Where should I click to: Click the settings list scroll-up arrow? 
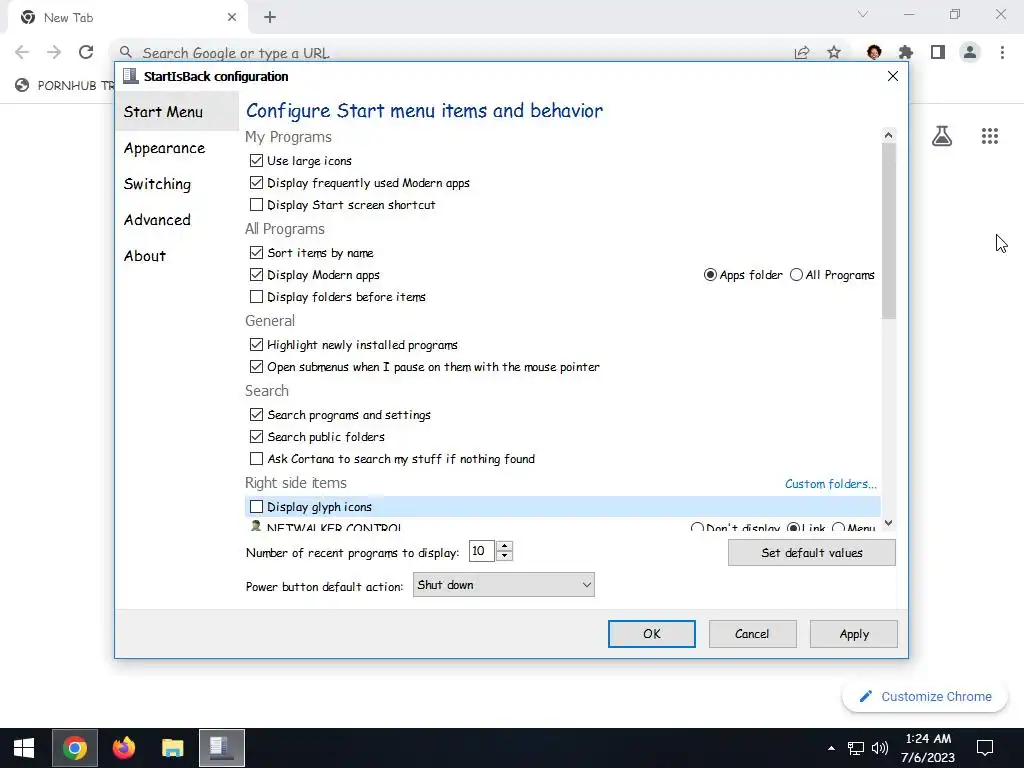click(888, 135)
